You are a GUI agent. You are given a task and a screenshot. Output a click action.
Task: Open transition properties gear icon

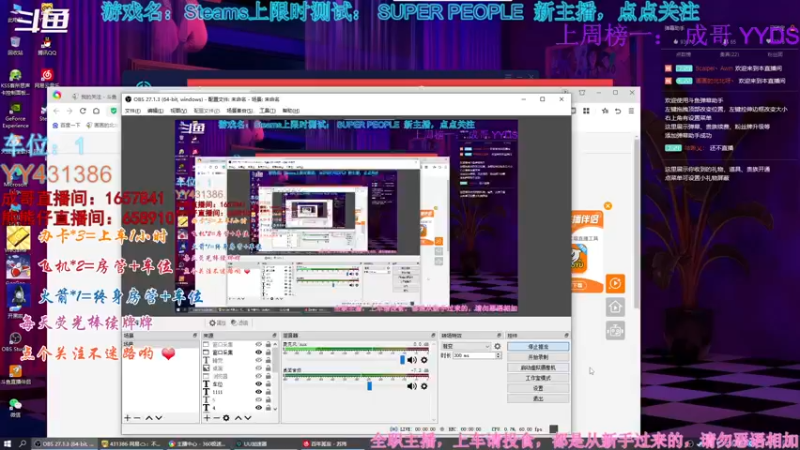click(x=497, y=346)
